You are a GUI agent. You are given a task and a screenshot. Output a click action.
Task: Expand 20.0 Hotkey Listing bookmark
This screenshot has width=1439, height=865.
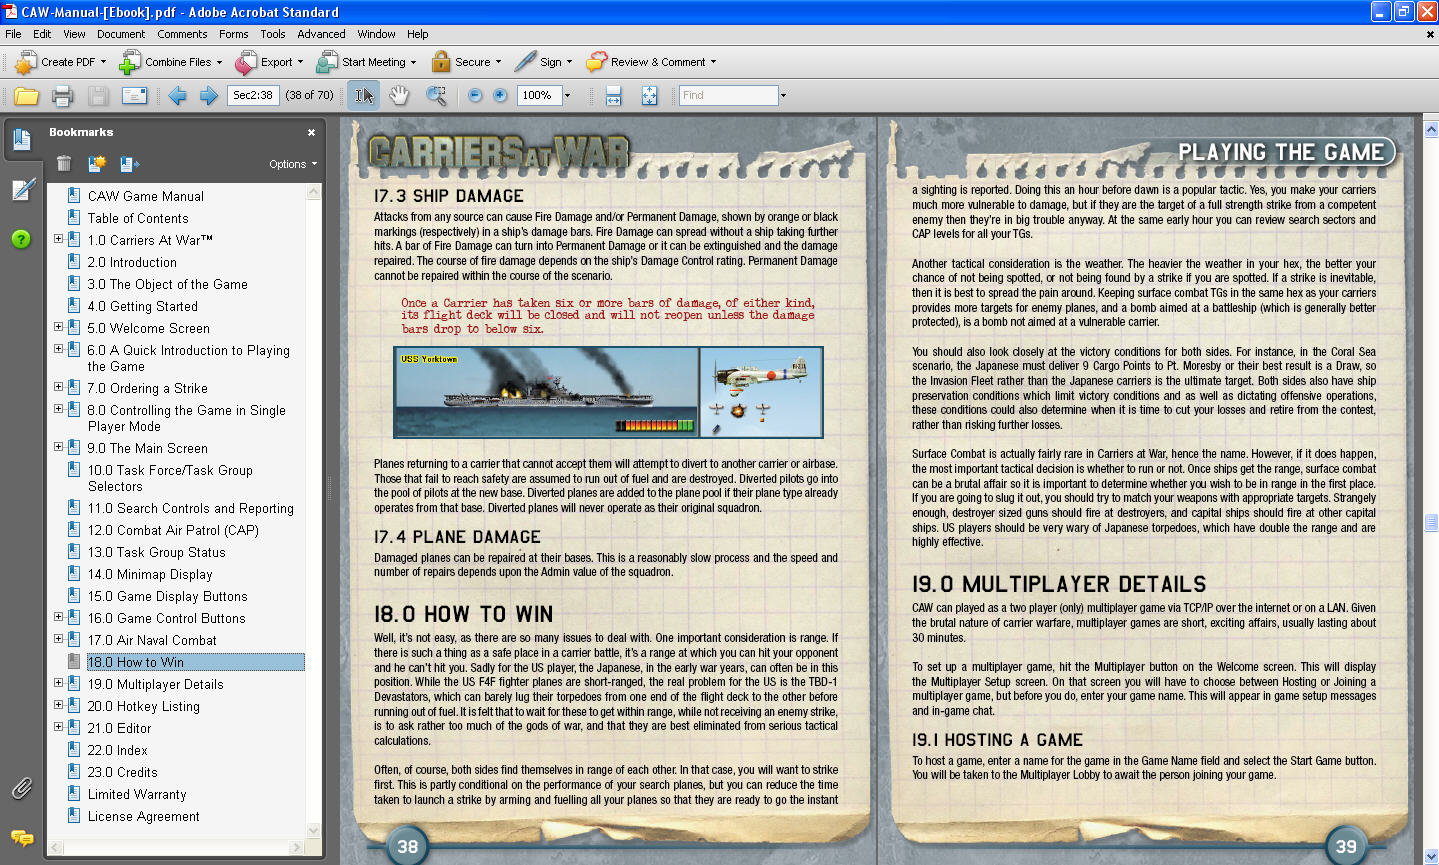point(58,705)
